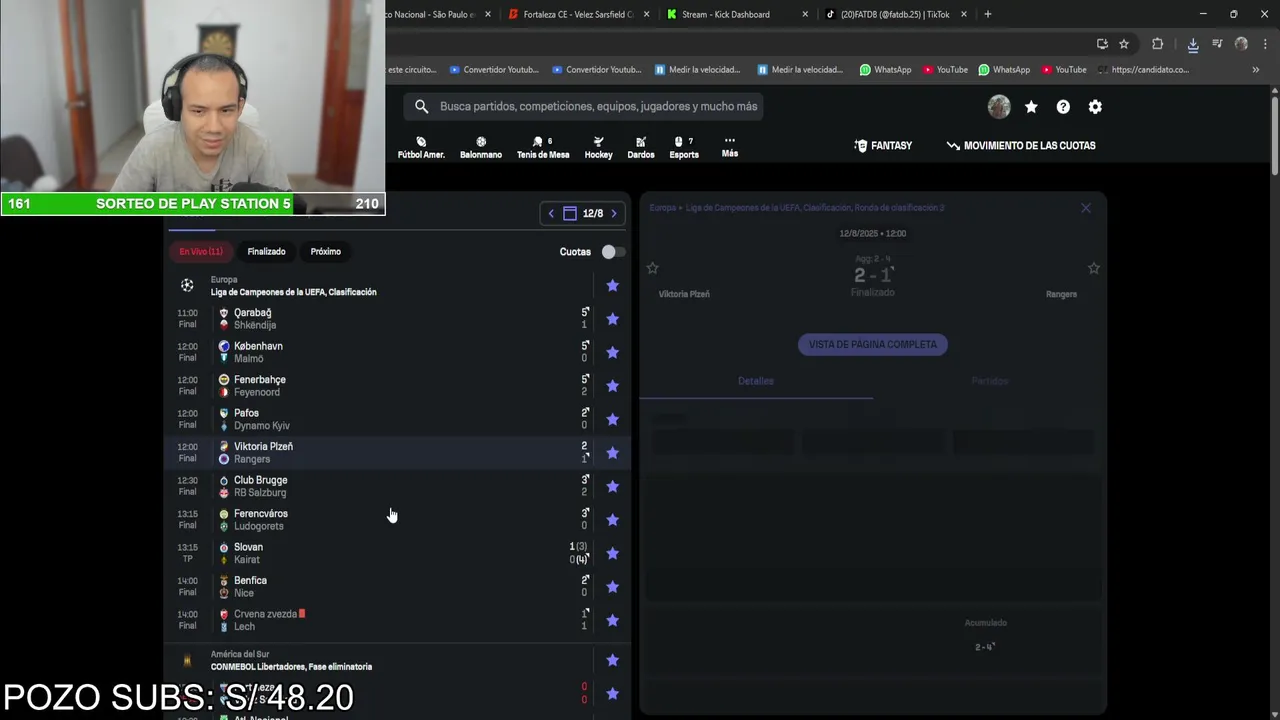Open the WhatsApp bookmark next to Medir la velocidad
The image size is (1280, 720).
pos(885,70)
